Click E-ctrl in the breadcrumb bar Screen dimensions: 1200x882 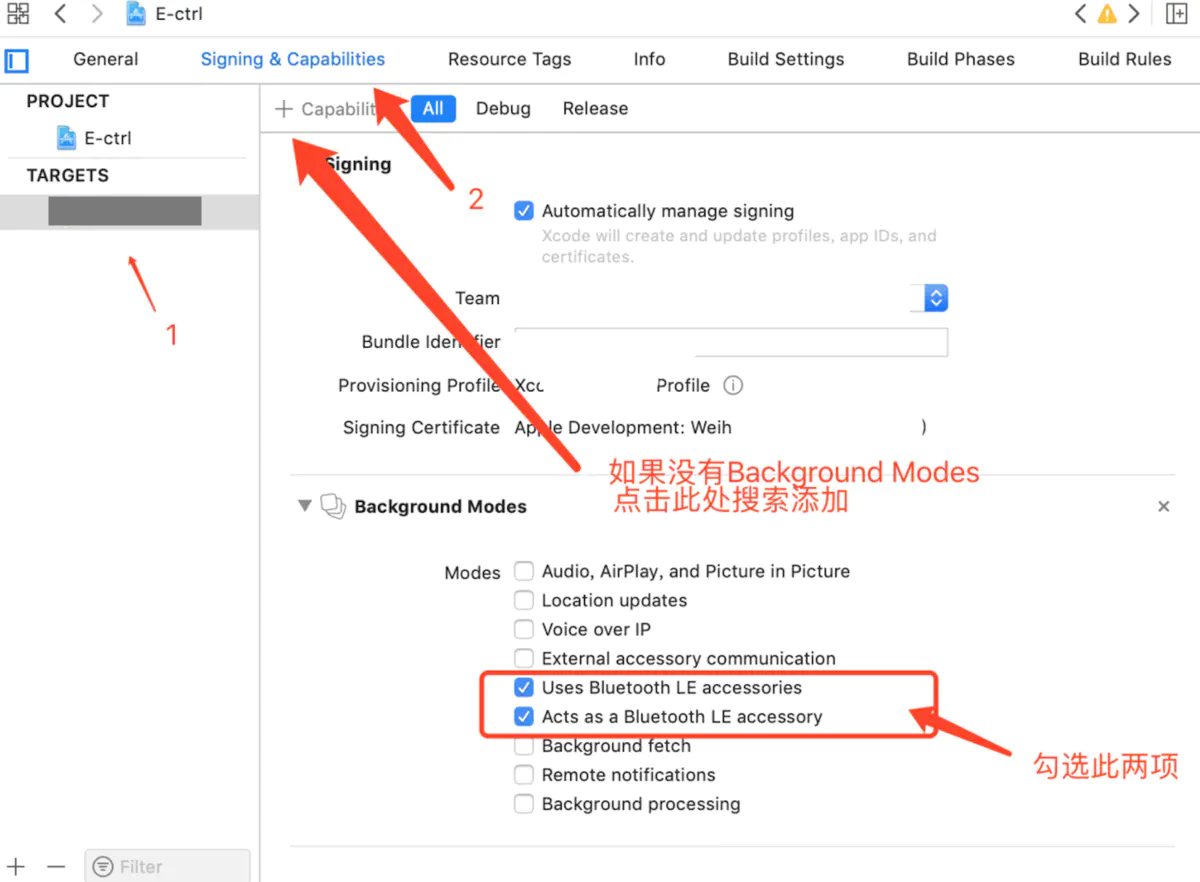(x=179, y=15)
